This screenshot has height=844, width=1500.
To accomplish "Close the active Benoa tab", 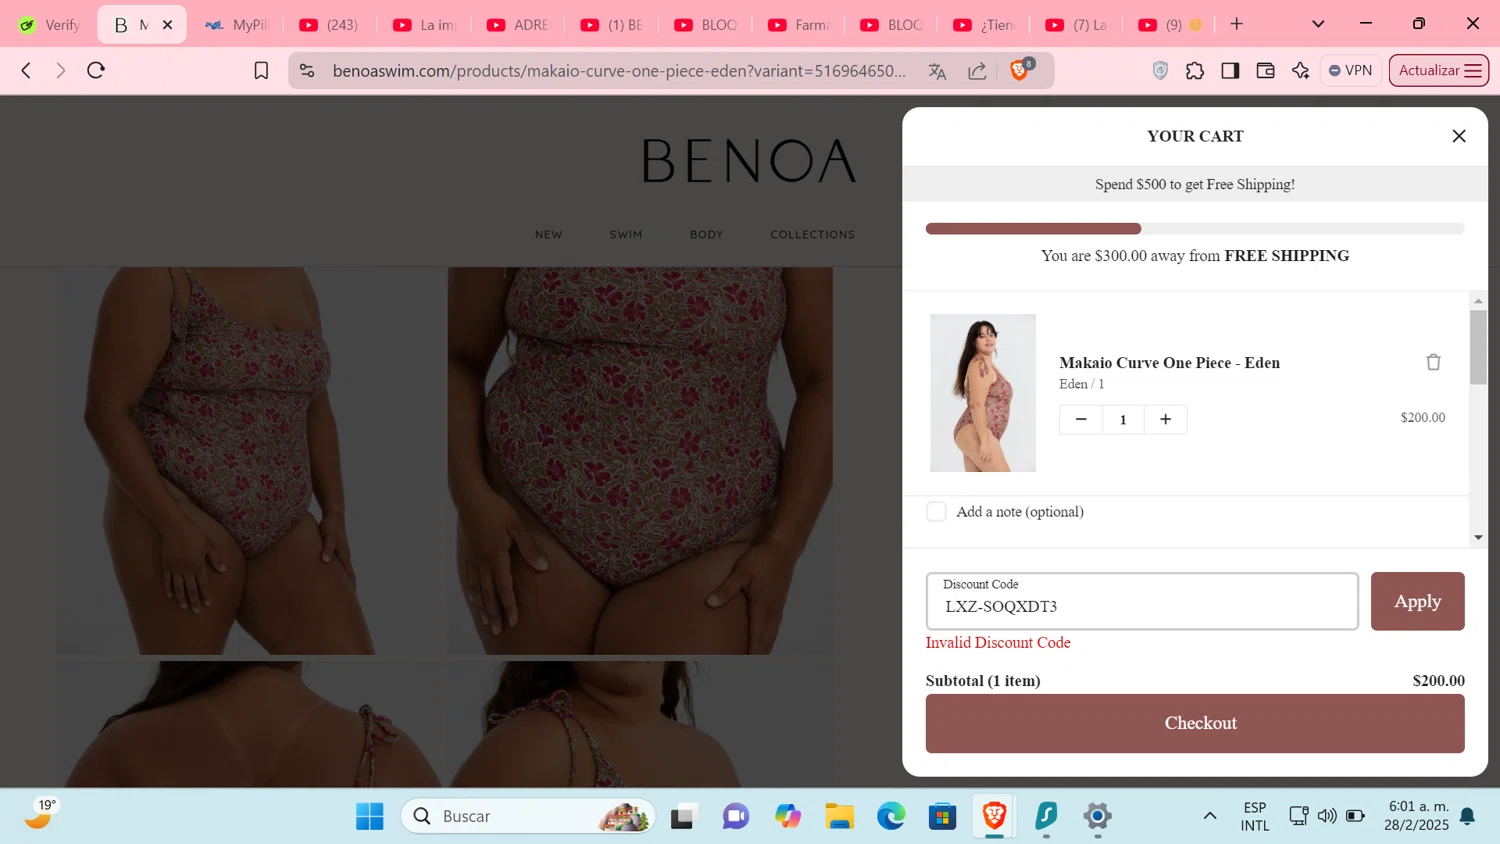I will pos(167,25).
